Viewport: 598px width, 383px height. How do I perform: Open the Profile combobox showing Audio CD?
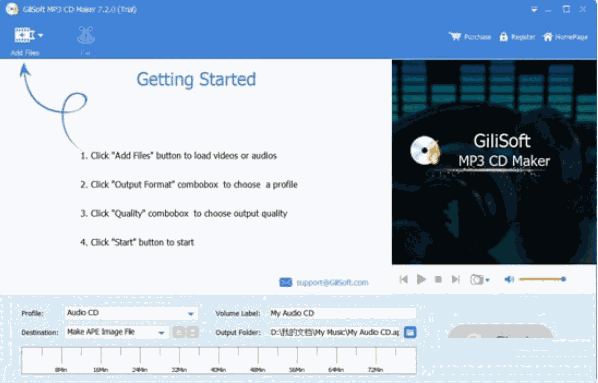tap(131, 313)
